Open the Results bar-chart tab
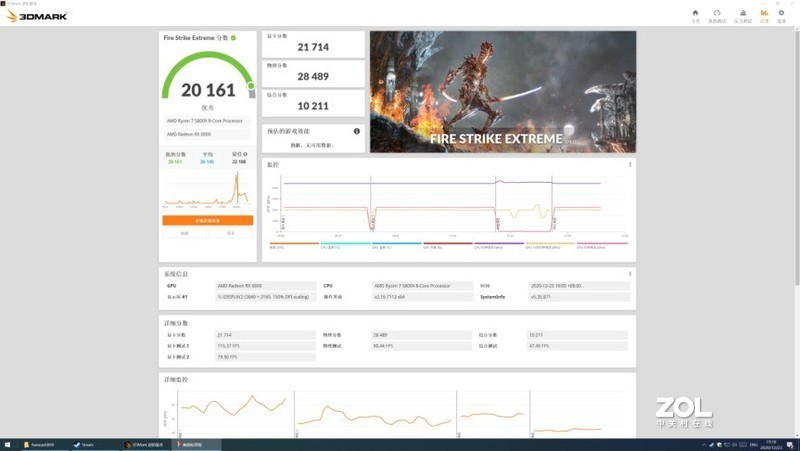 click(764, 16)
